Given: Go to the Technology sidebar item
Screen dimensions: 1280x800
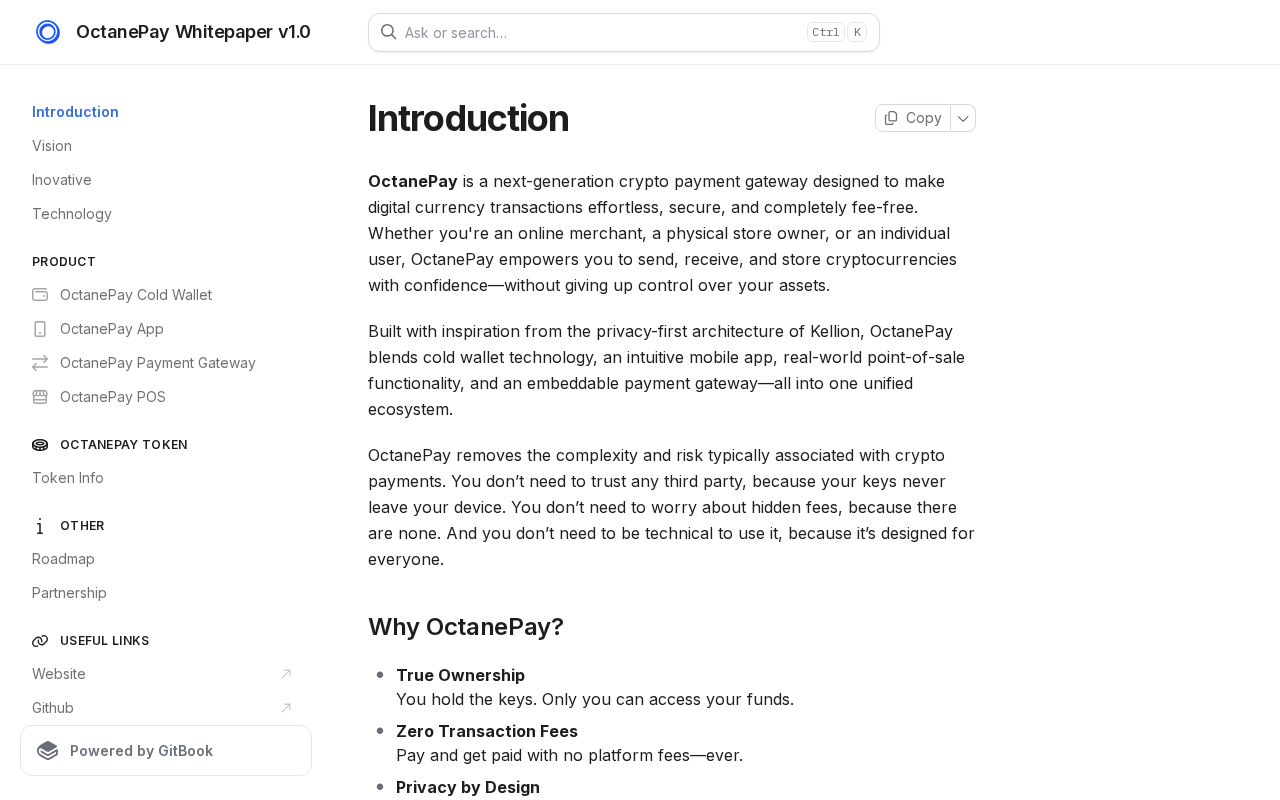Looking at the screenshot, I should point(72,214).
